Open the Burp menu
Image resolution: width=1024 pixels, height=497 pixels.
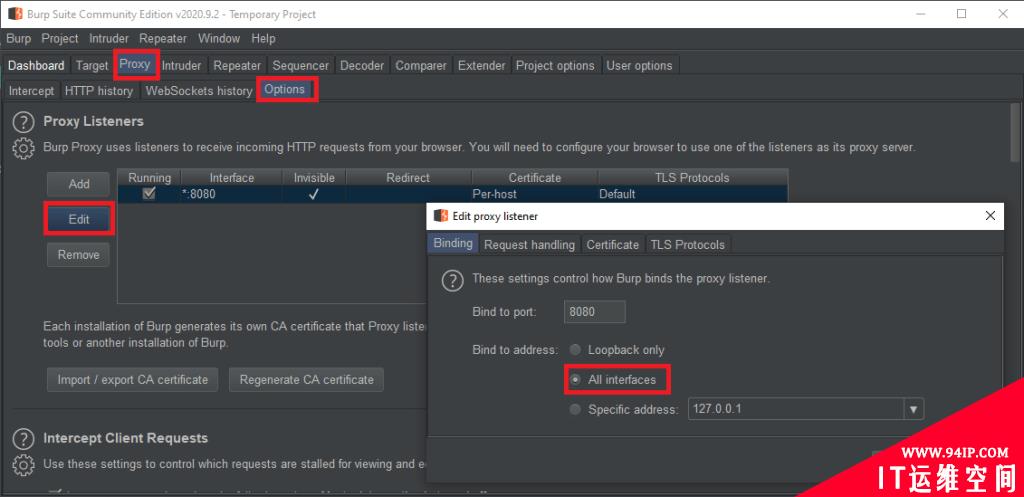click(x=18, y=39)
